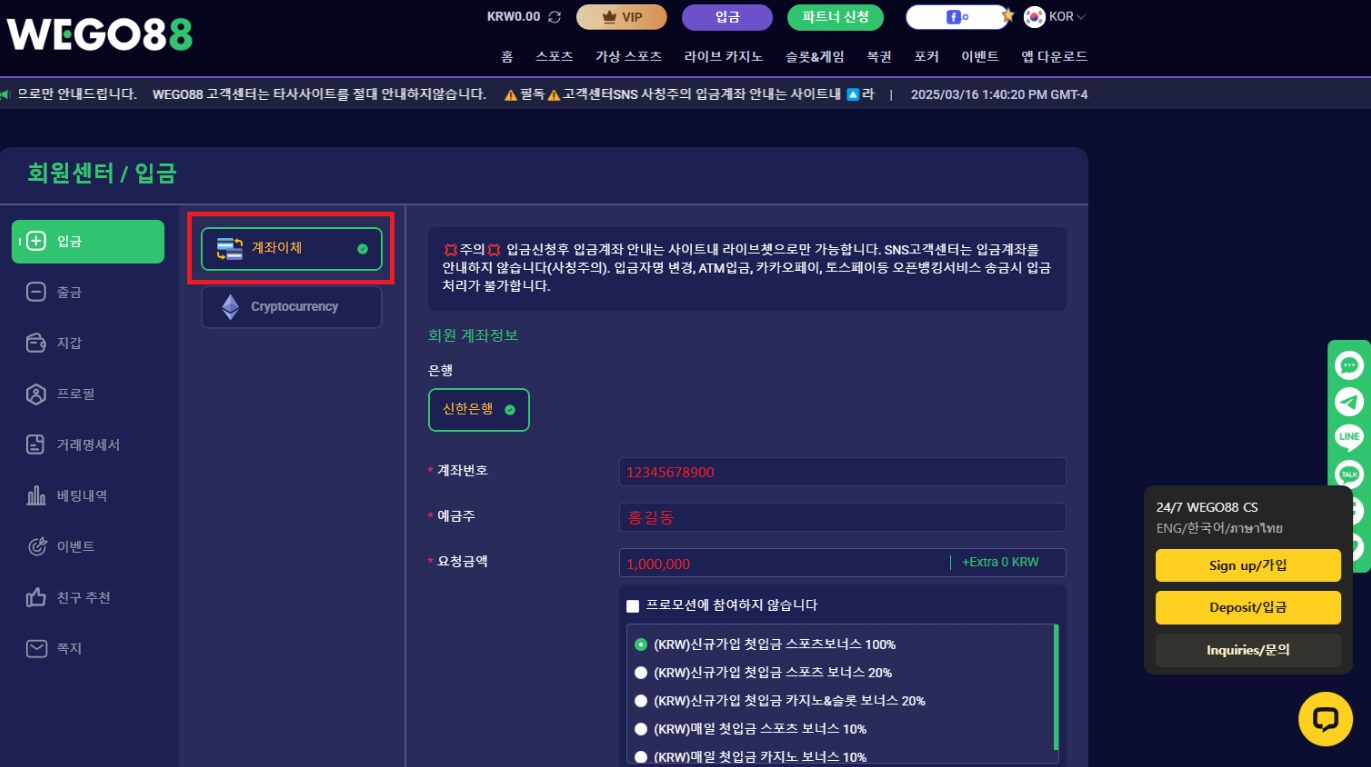This screenshot has height=767, width=1371.
Task: Open the 이벤트 top menu item
Action: [x=979, y=57]
